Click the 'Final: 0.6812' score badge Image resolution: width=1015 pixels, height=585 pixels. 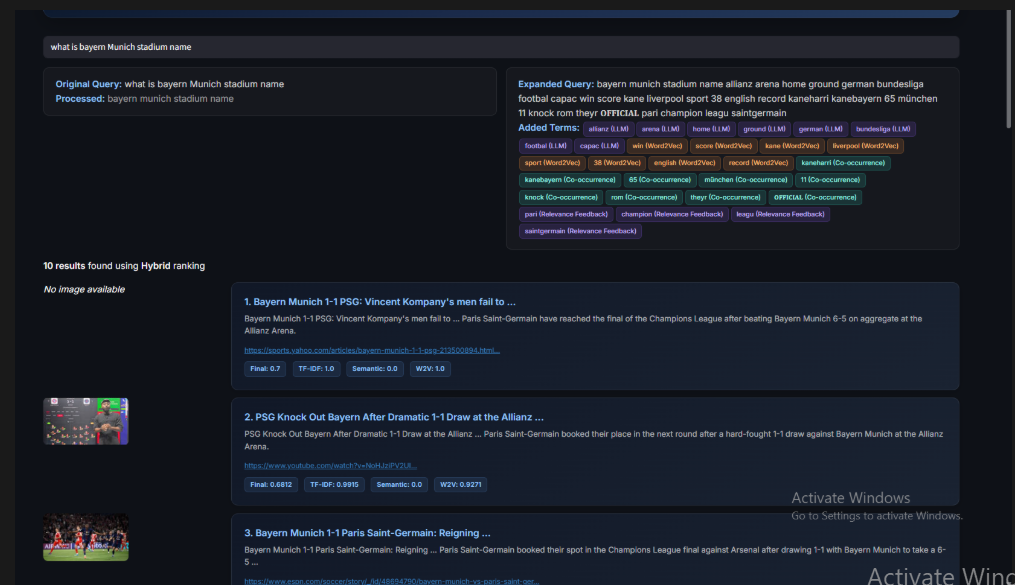271,484
